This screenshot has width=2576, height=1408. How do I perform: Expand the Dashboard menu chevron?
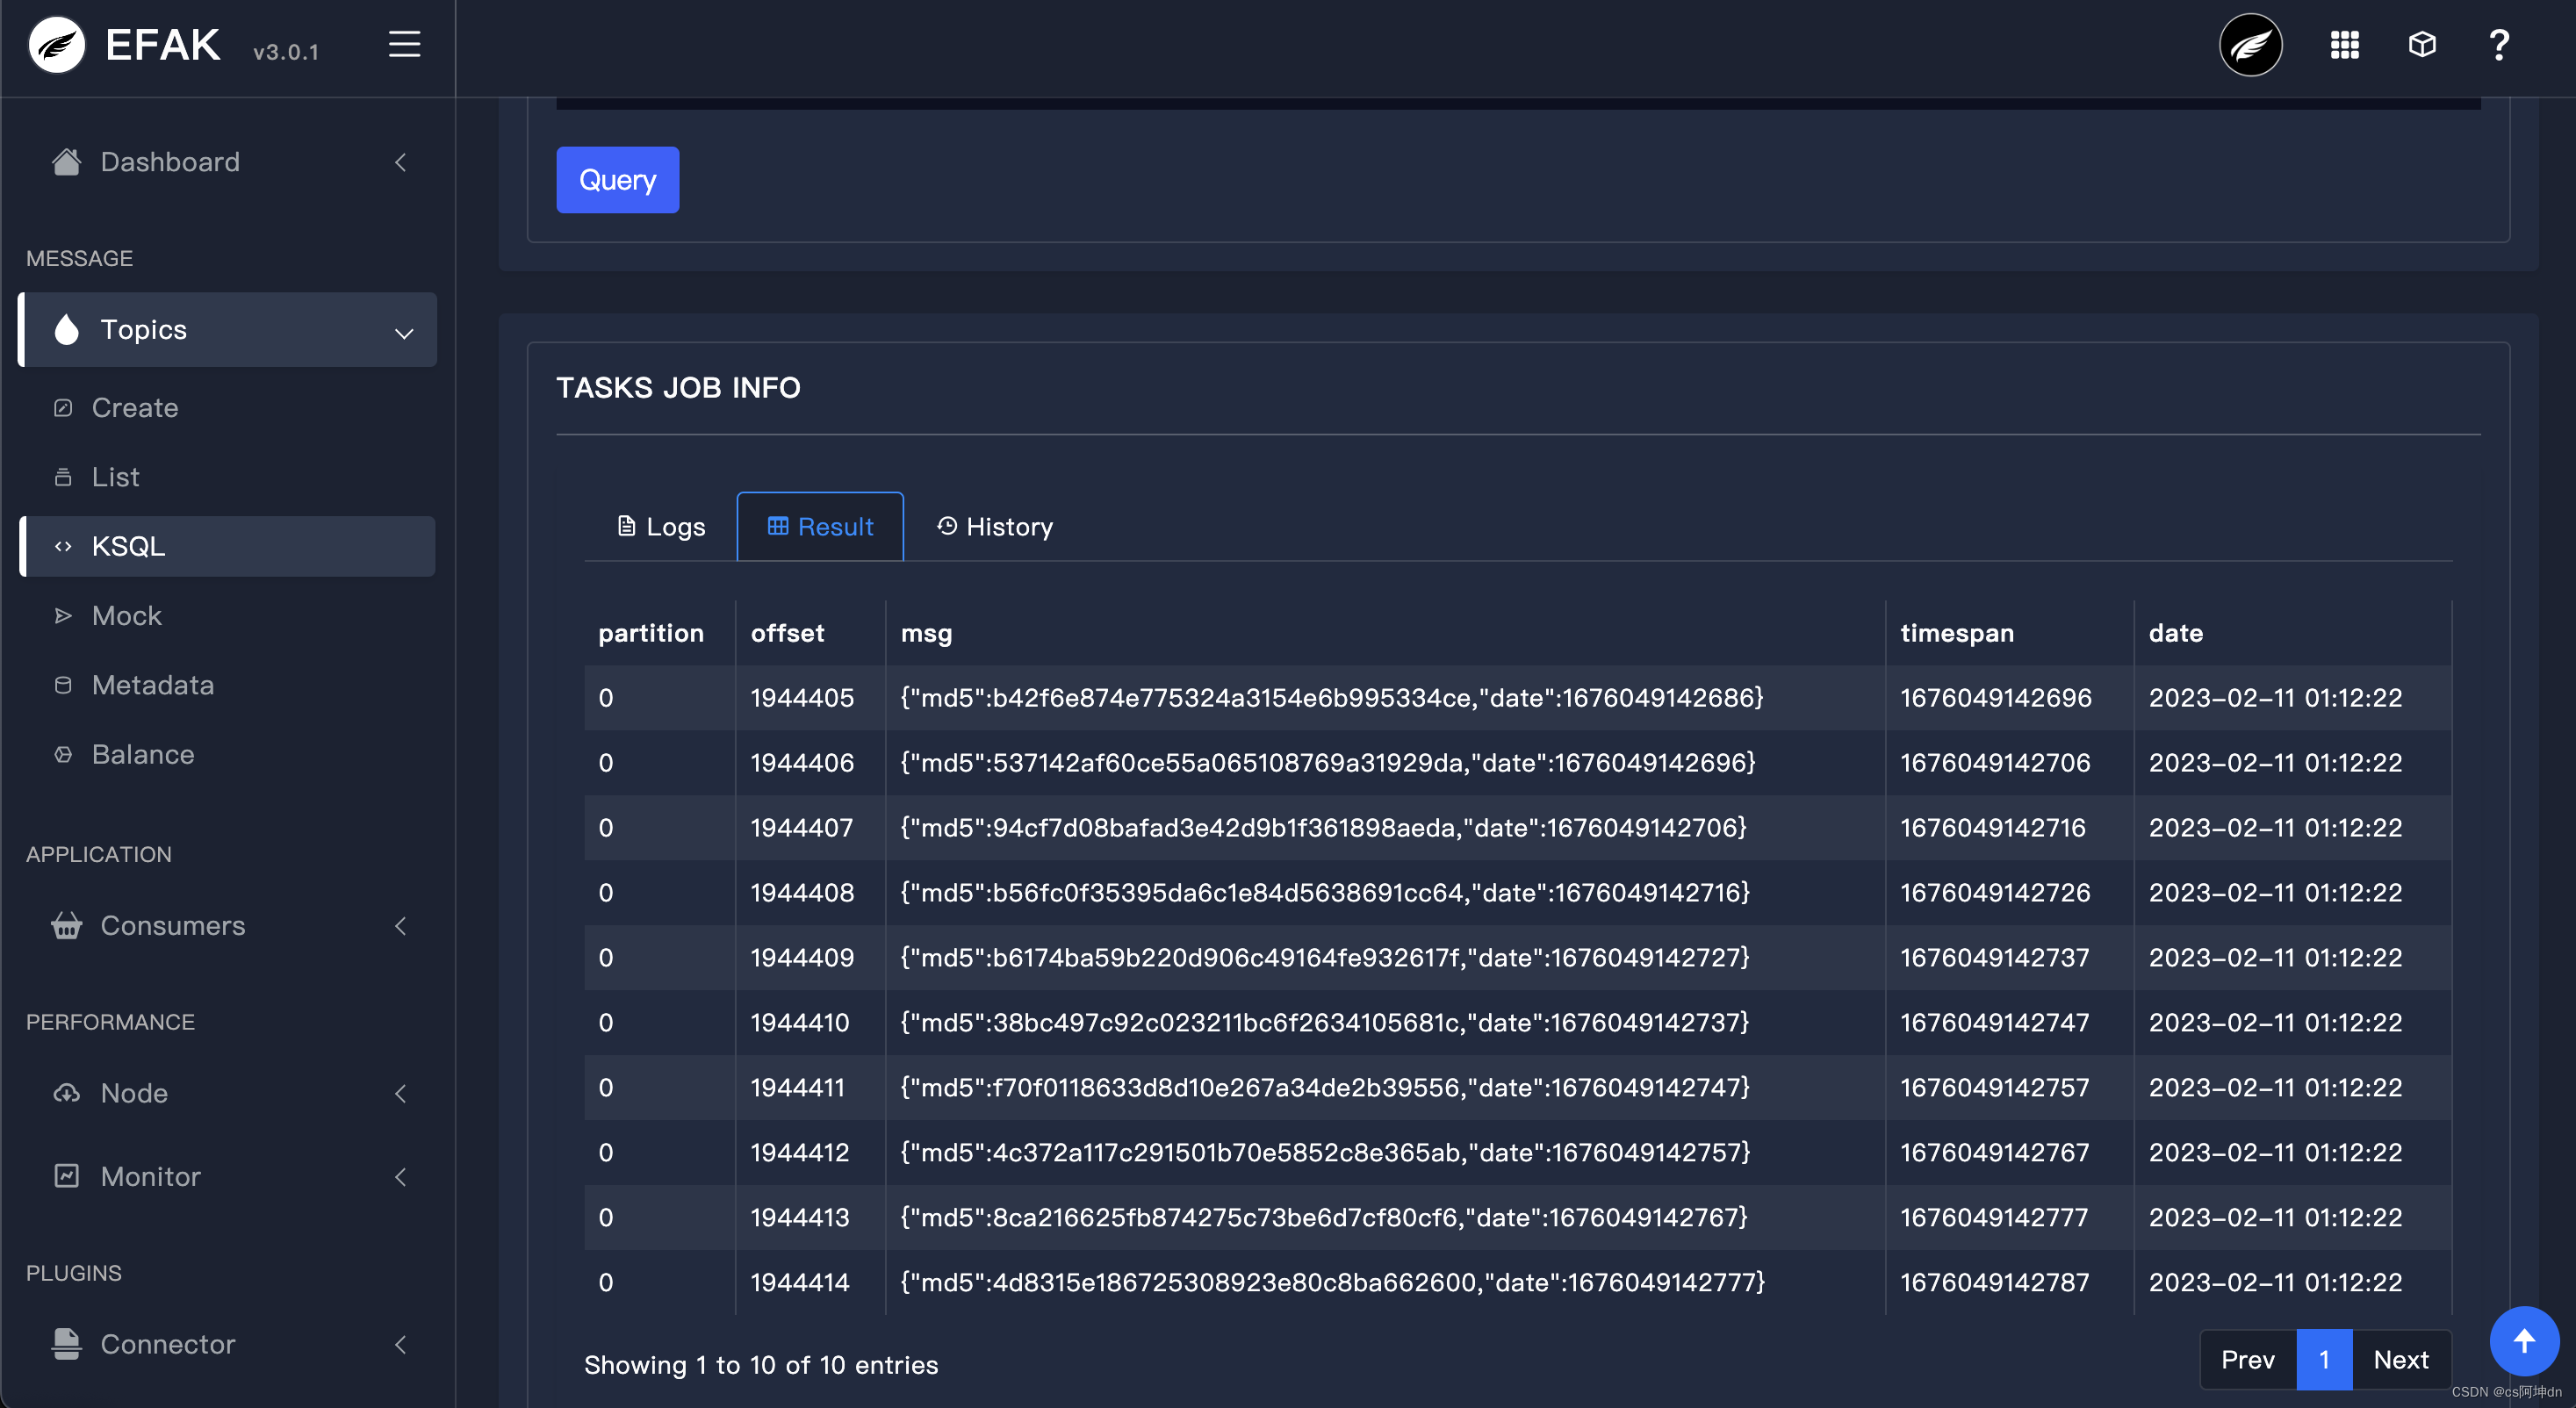click(401, 162)
